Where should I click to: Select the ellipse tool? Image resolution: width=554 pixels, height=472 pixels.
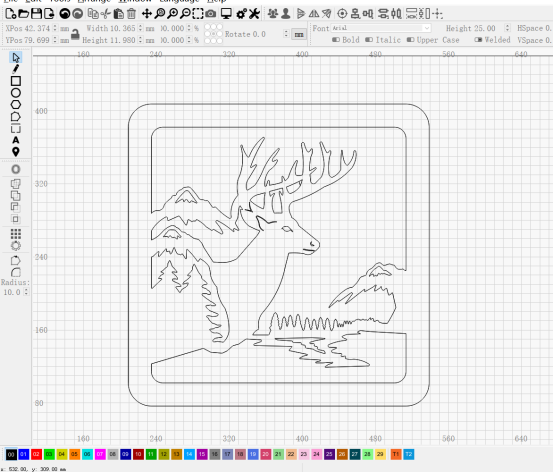click(16, 93)
